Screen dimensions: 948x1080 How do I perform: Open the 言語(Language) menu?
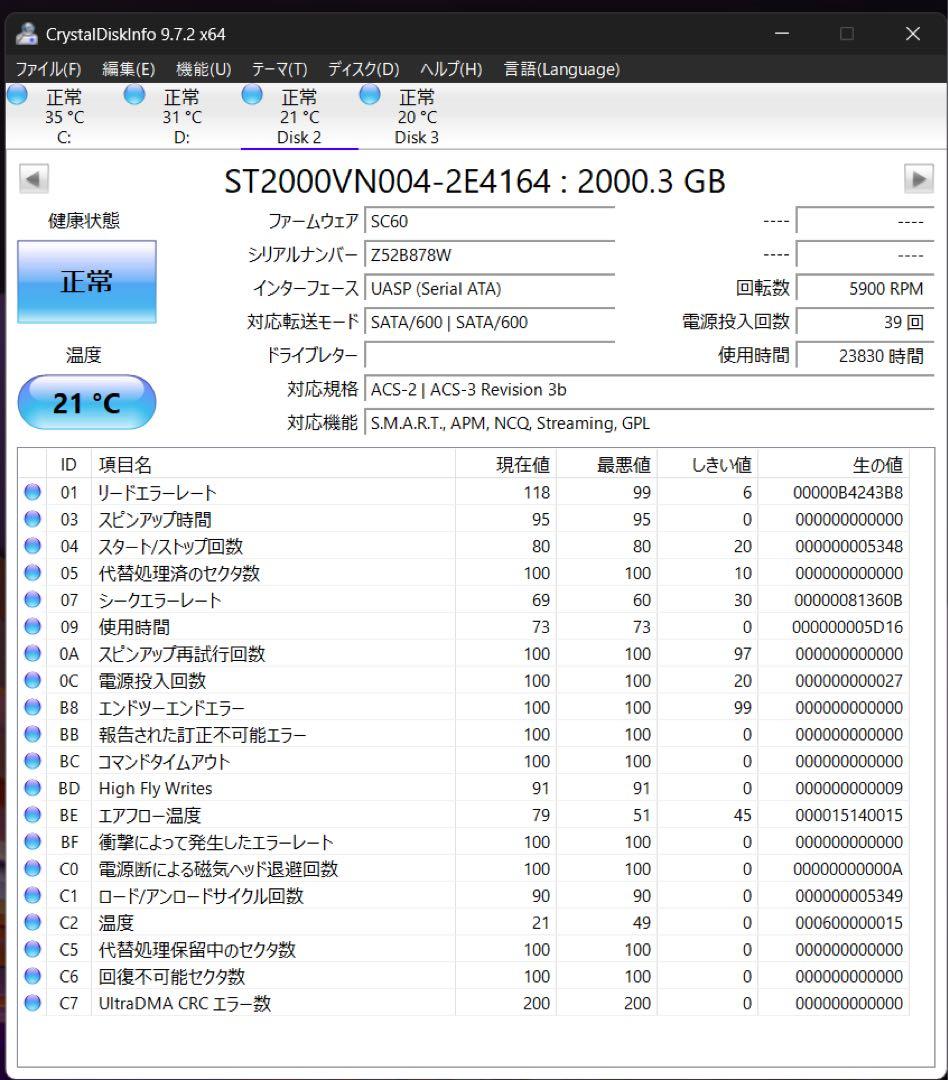pos(561,69)
